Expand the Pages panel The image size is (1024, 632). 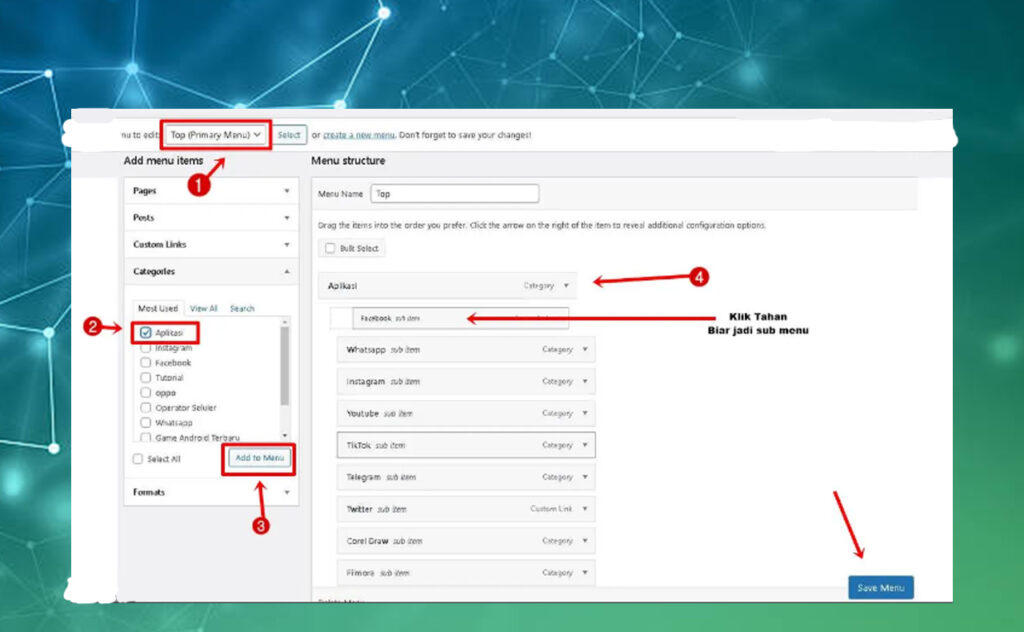coord(287,191)
